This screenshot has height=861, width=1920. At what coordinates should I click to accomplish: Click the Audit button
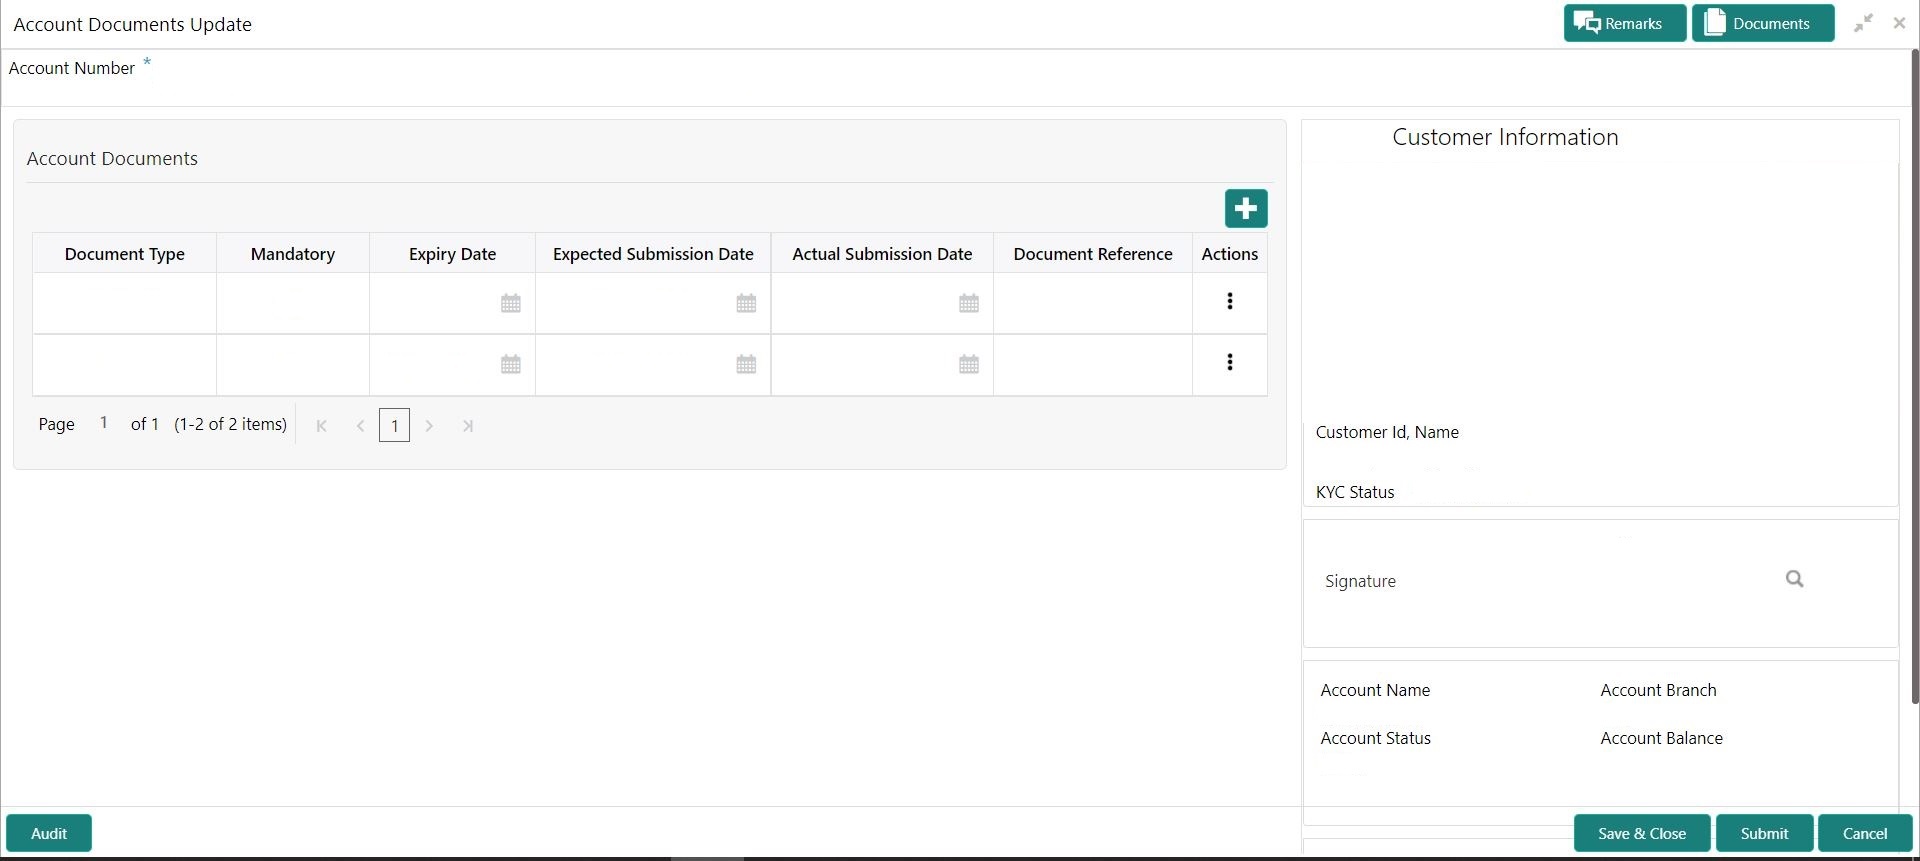pyautogui.click(x=49, y=833)
